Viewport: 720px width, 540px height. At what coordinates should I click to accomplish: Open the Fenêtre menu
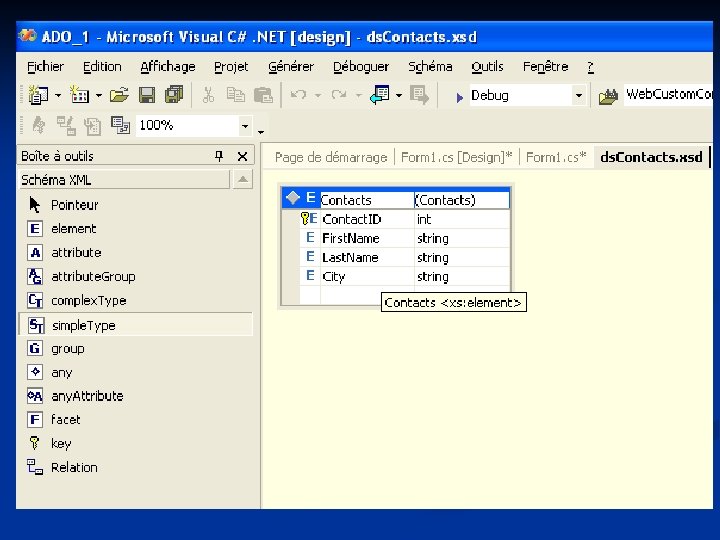pos(546,67)
